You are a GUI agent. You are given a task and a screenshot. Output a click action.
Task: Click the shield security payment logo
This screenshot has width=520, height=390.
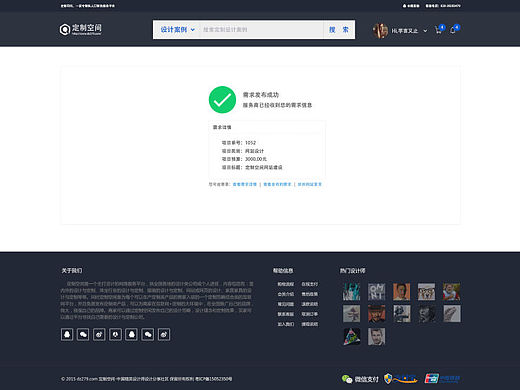pyautogui.click(x=400, y=379)
